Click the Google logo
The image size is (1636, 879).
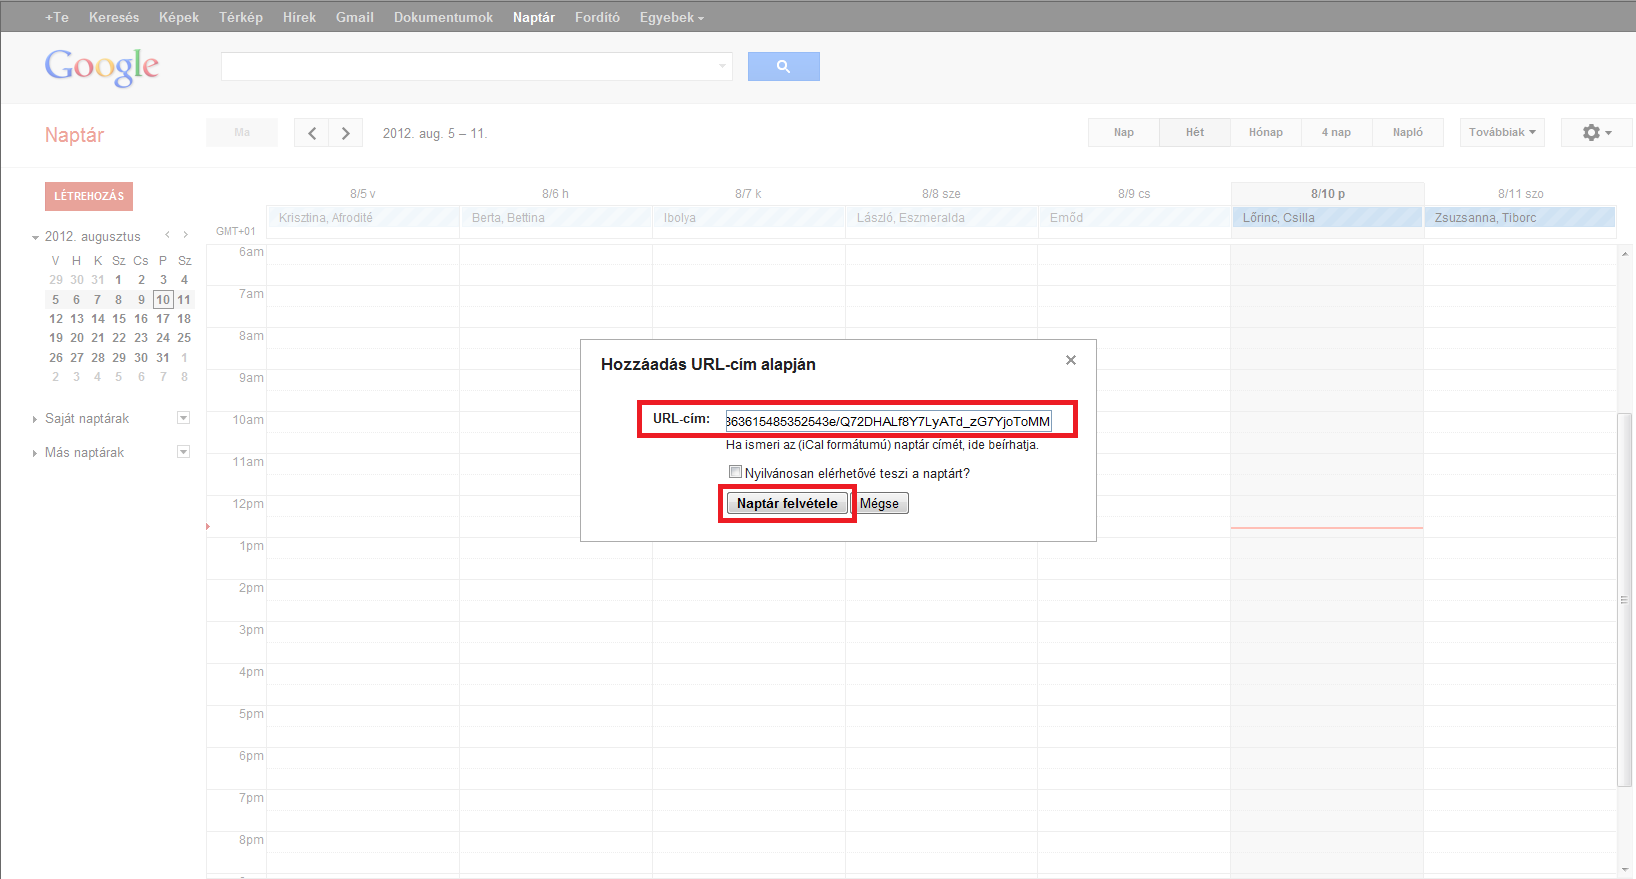[x=102, y=67]
